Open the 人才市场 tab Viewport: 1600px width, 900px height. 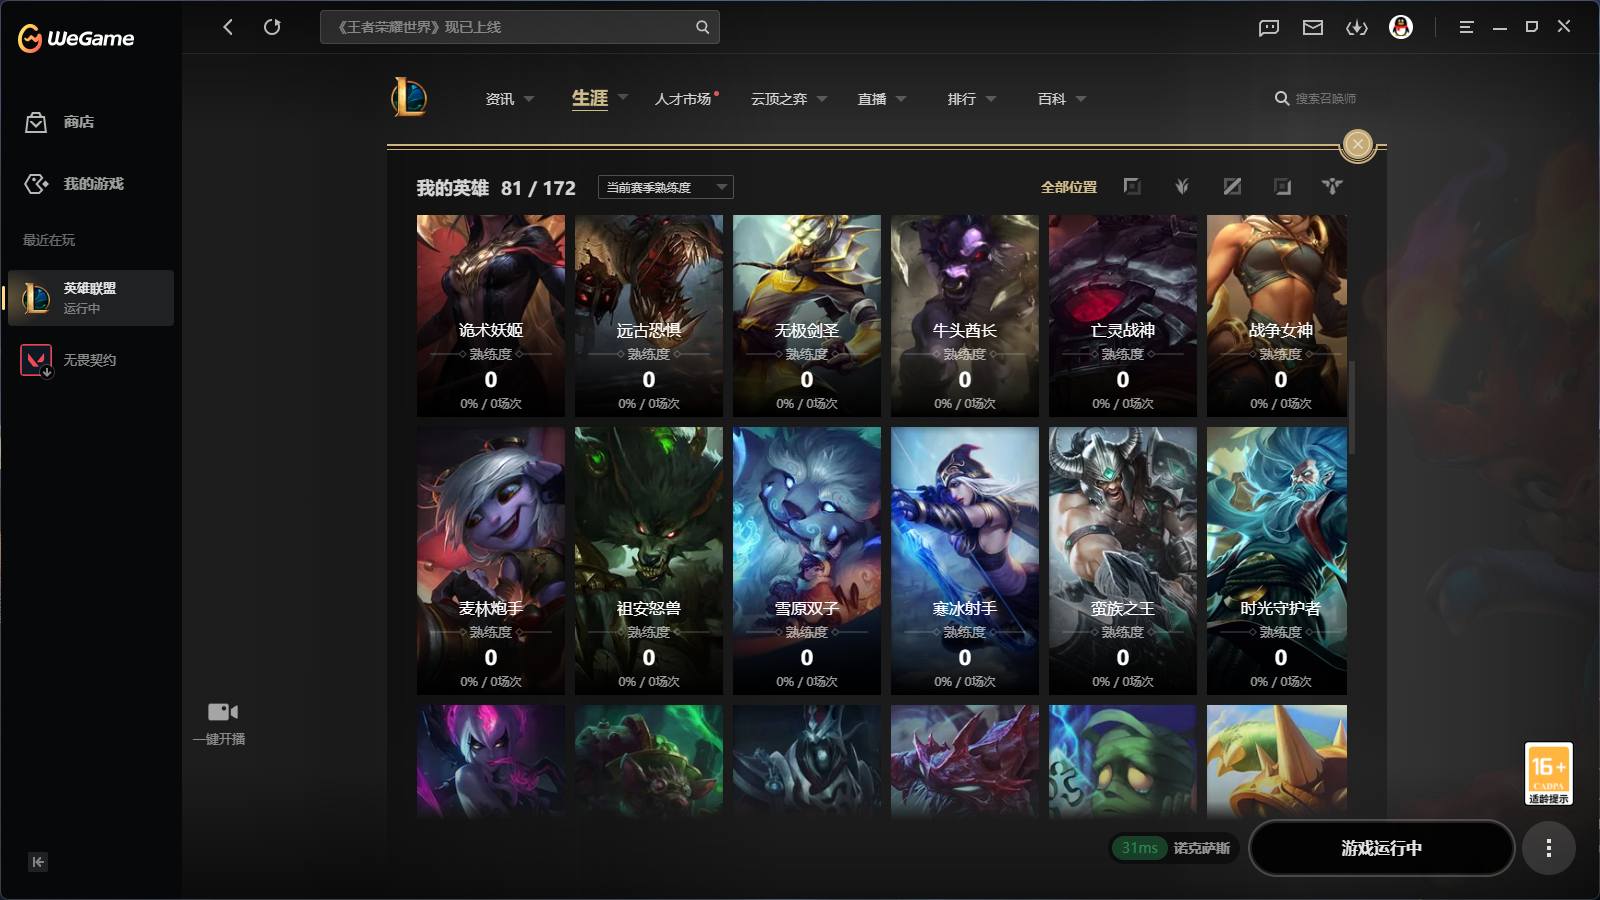683,99
